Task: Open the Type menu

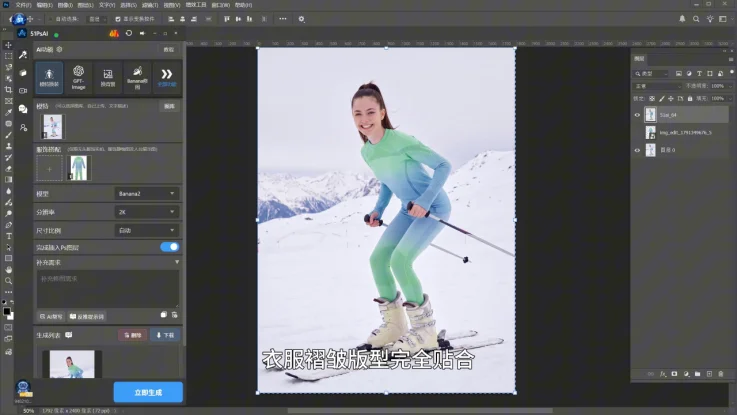Action: tap(107, 5)
